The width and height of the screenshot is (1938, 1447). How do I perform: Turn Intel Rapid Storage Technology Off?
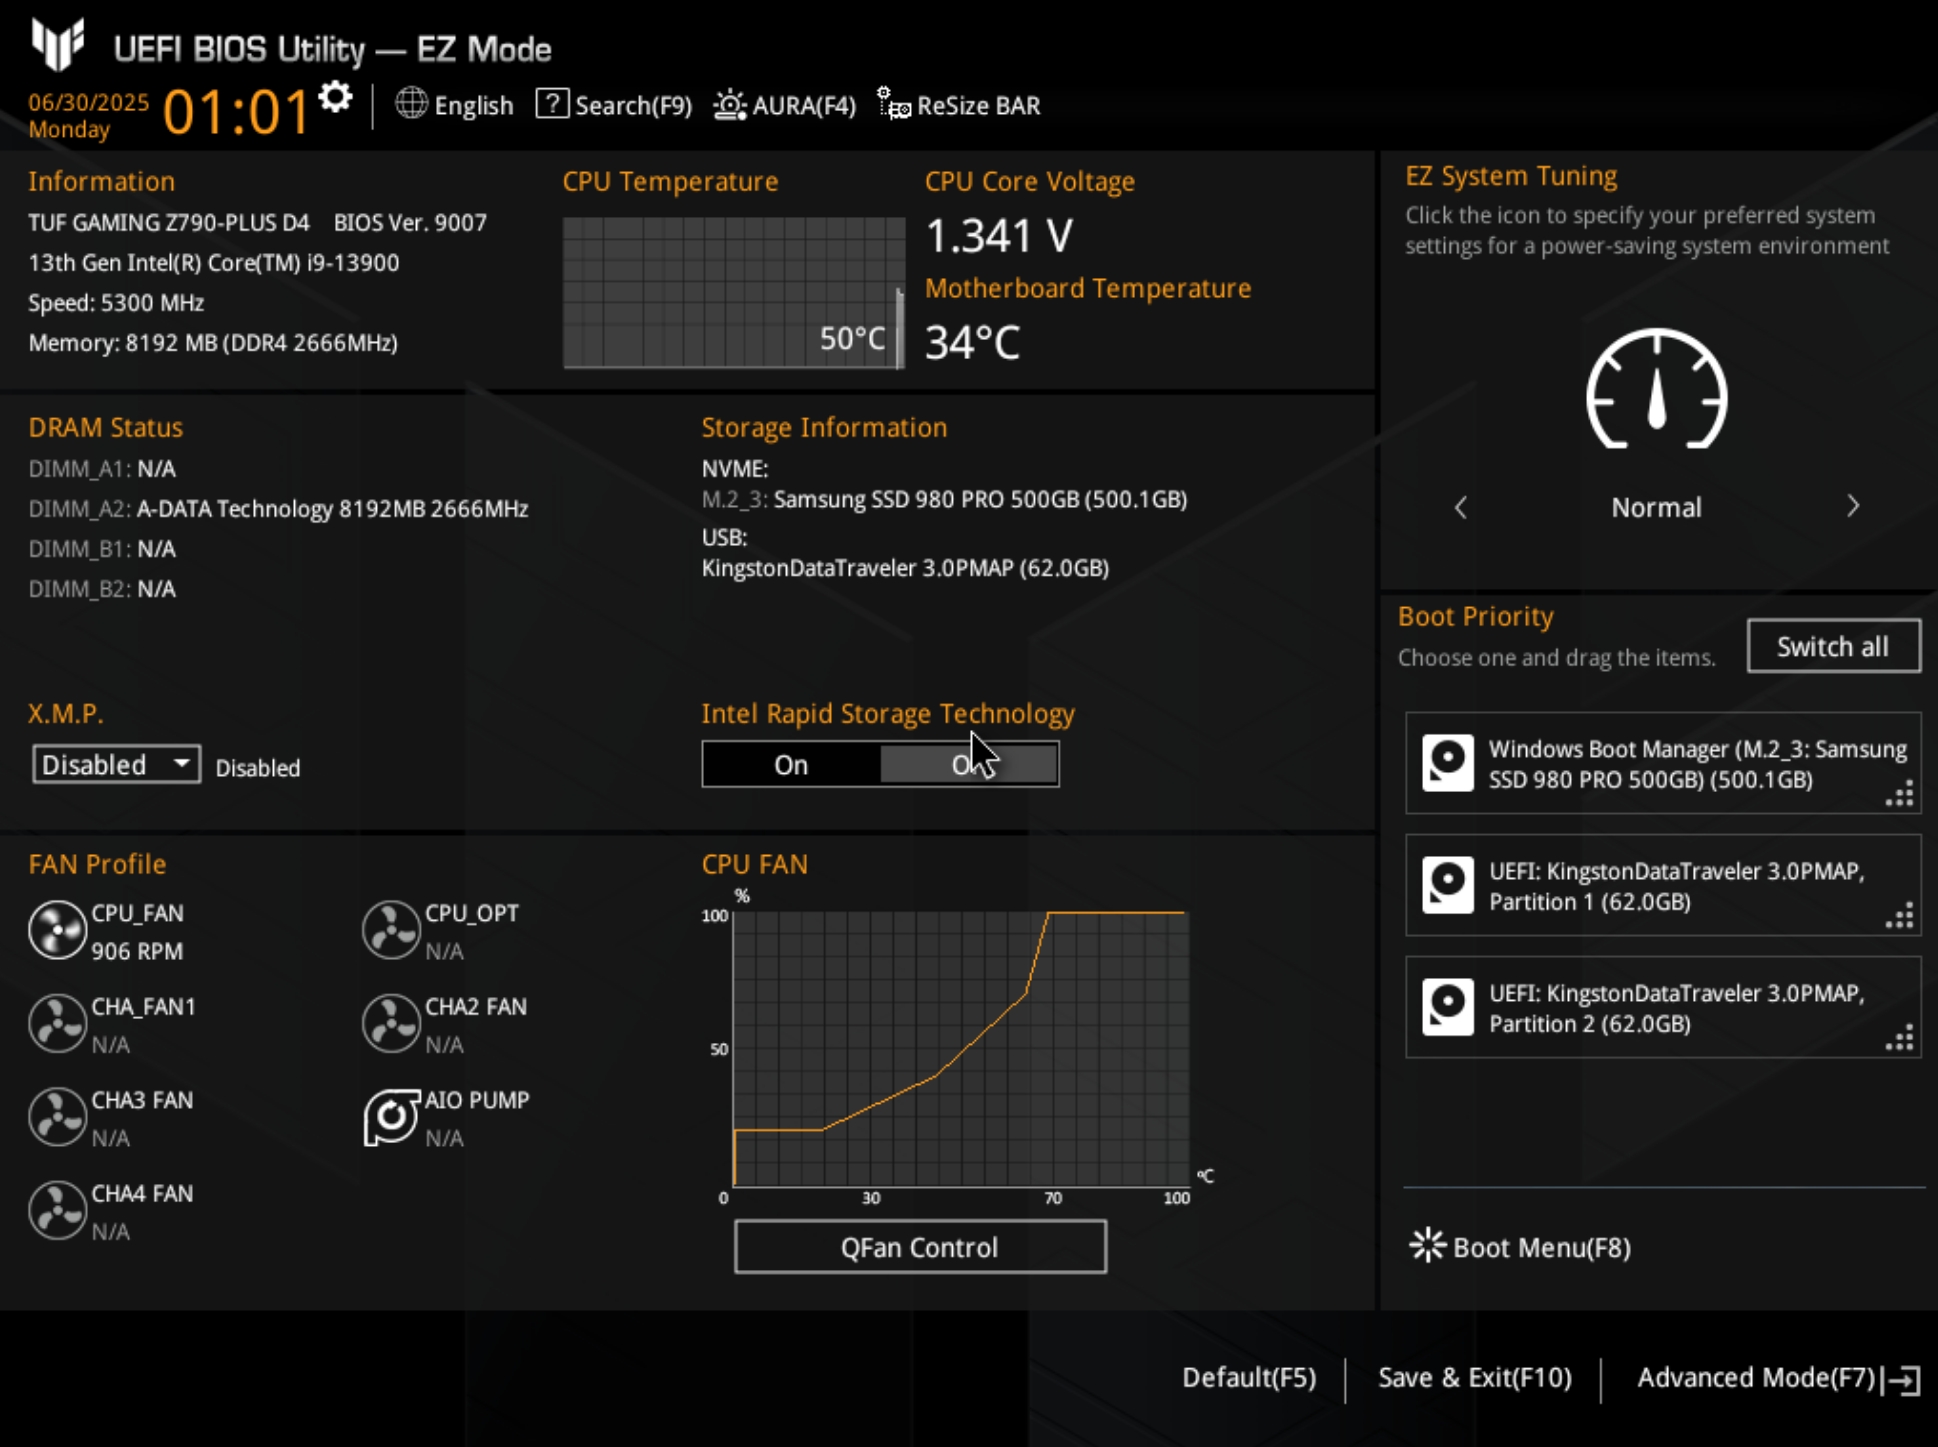(x=969, y=765)
